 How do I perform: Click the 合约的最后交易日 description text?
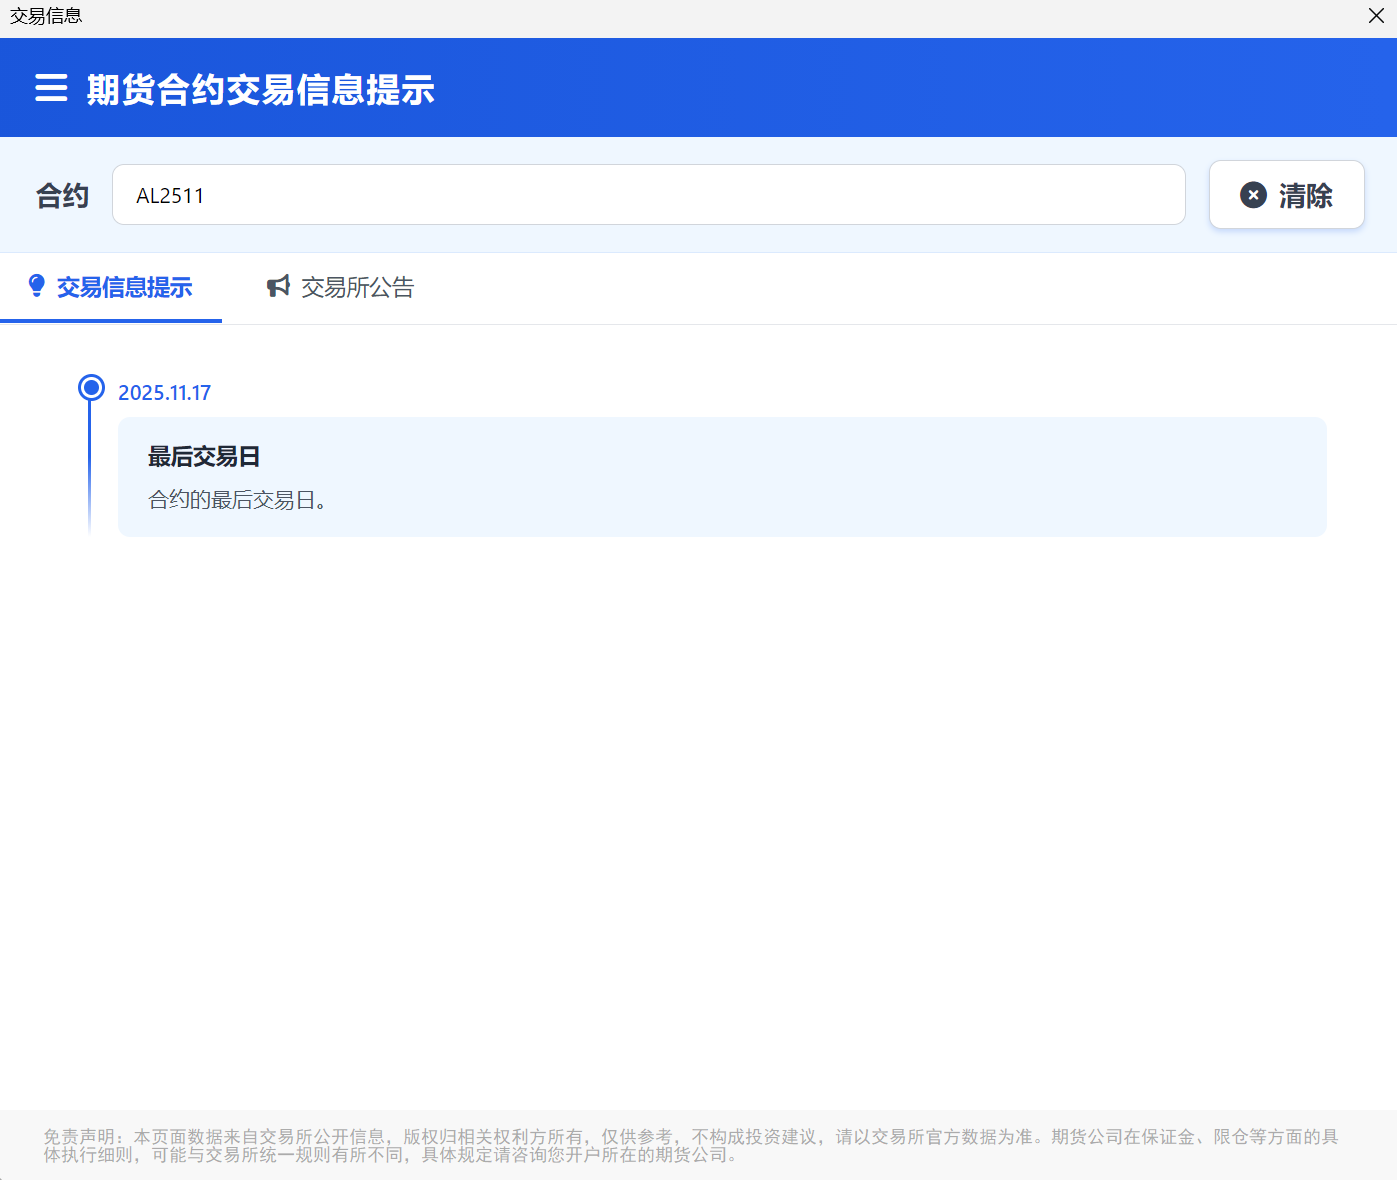click(x=238, y=500)
